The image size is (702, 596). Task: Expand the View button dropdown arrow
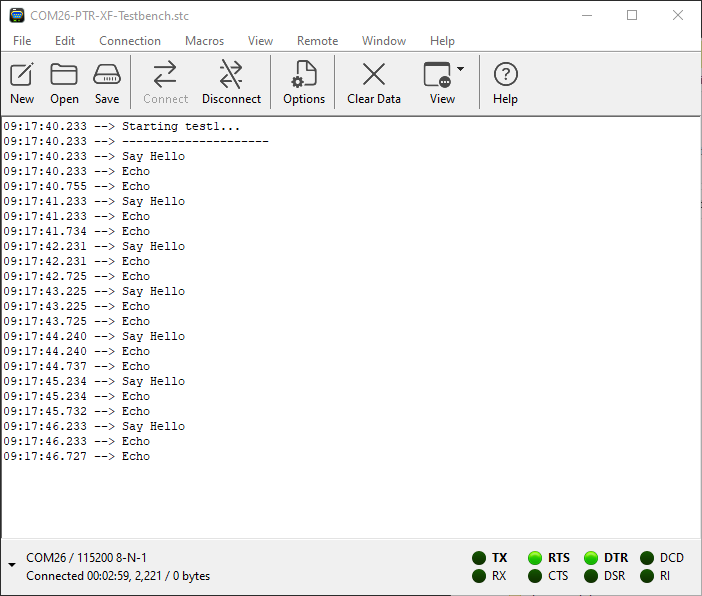[x=461, y=70]
